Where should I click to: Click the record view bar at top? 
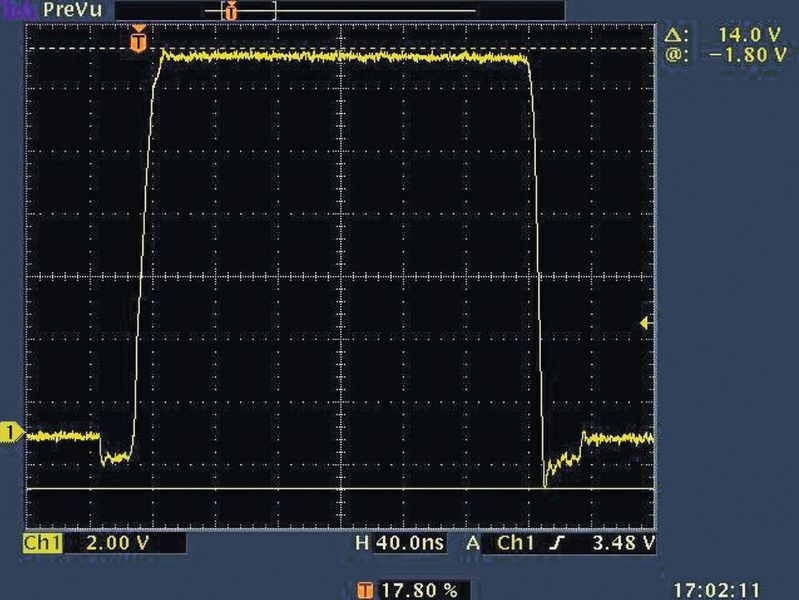340,10
